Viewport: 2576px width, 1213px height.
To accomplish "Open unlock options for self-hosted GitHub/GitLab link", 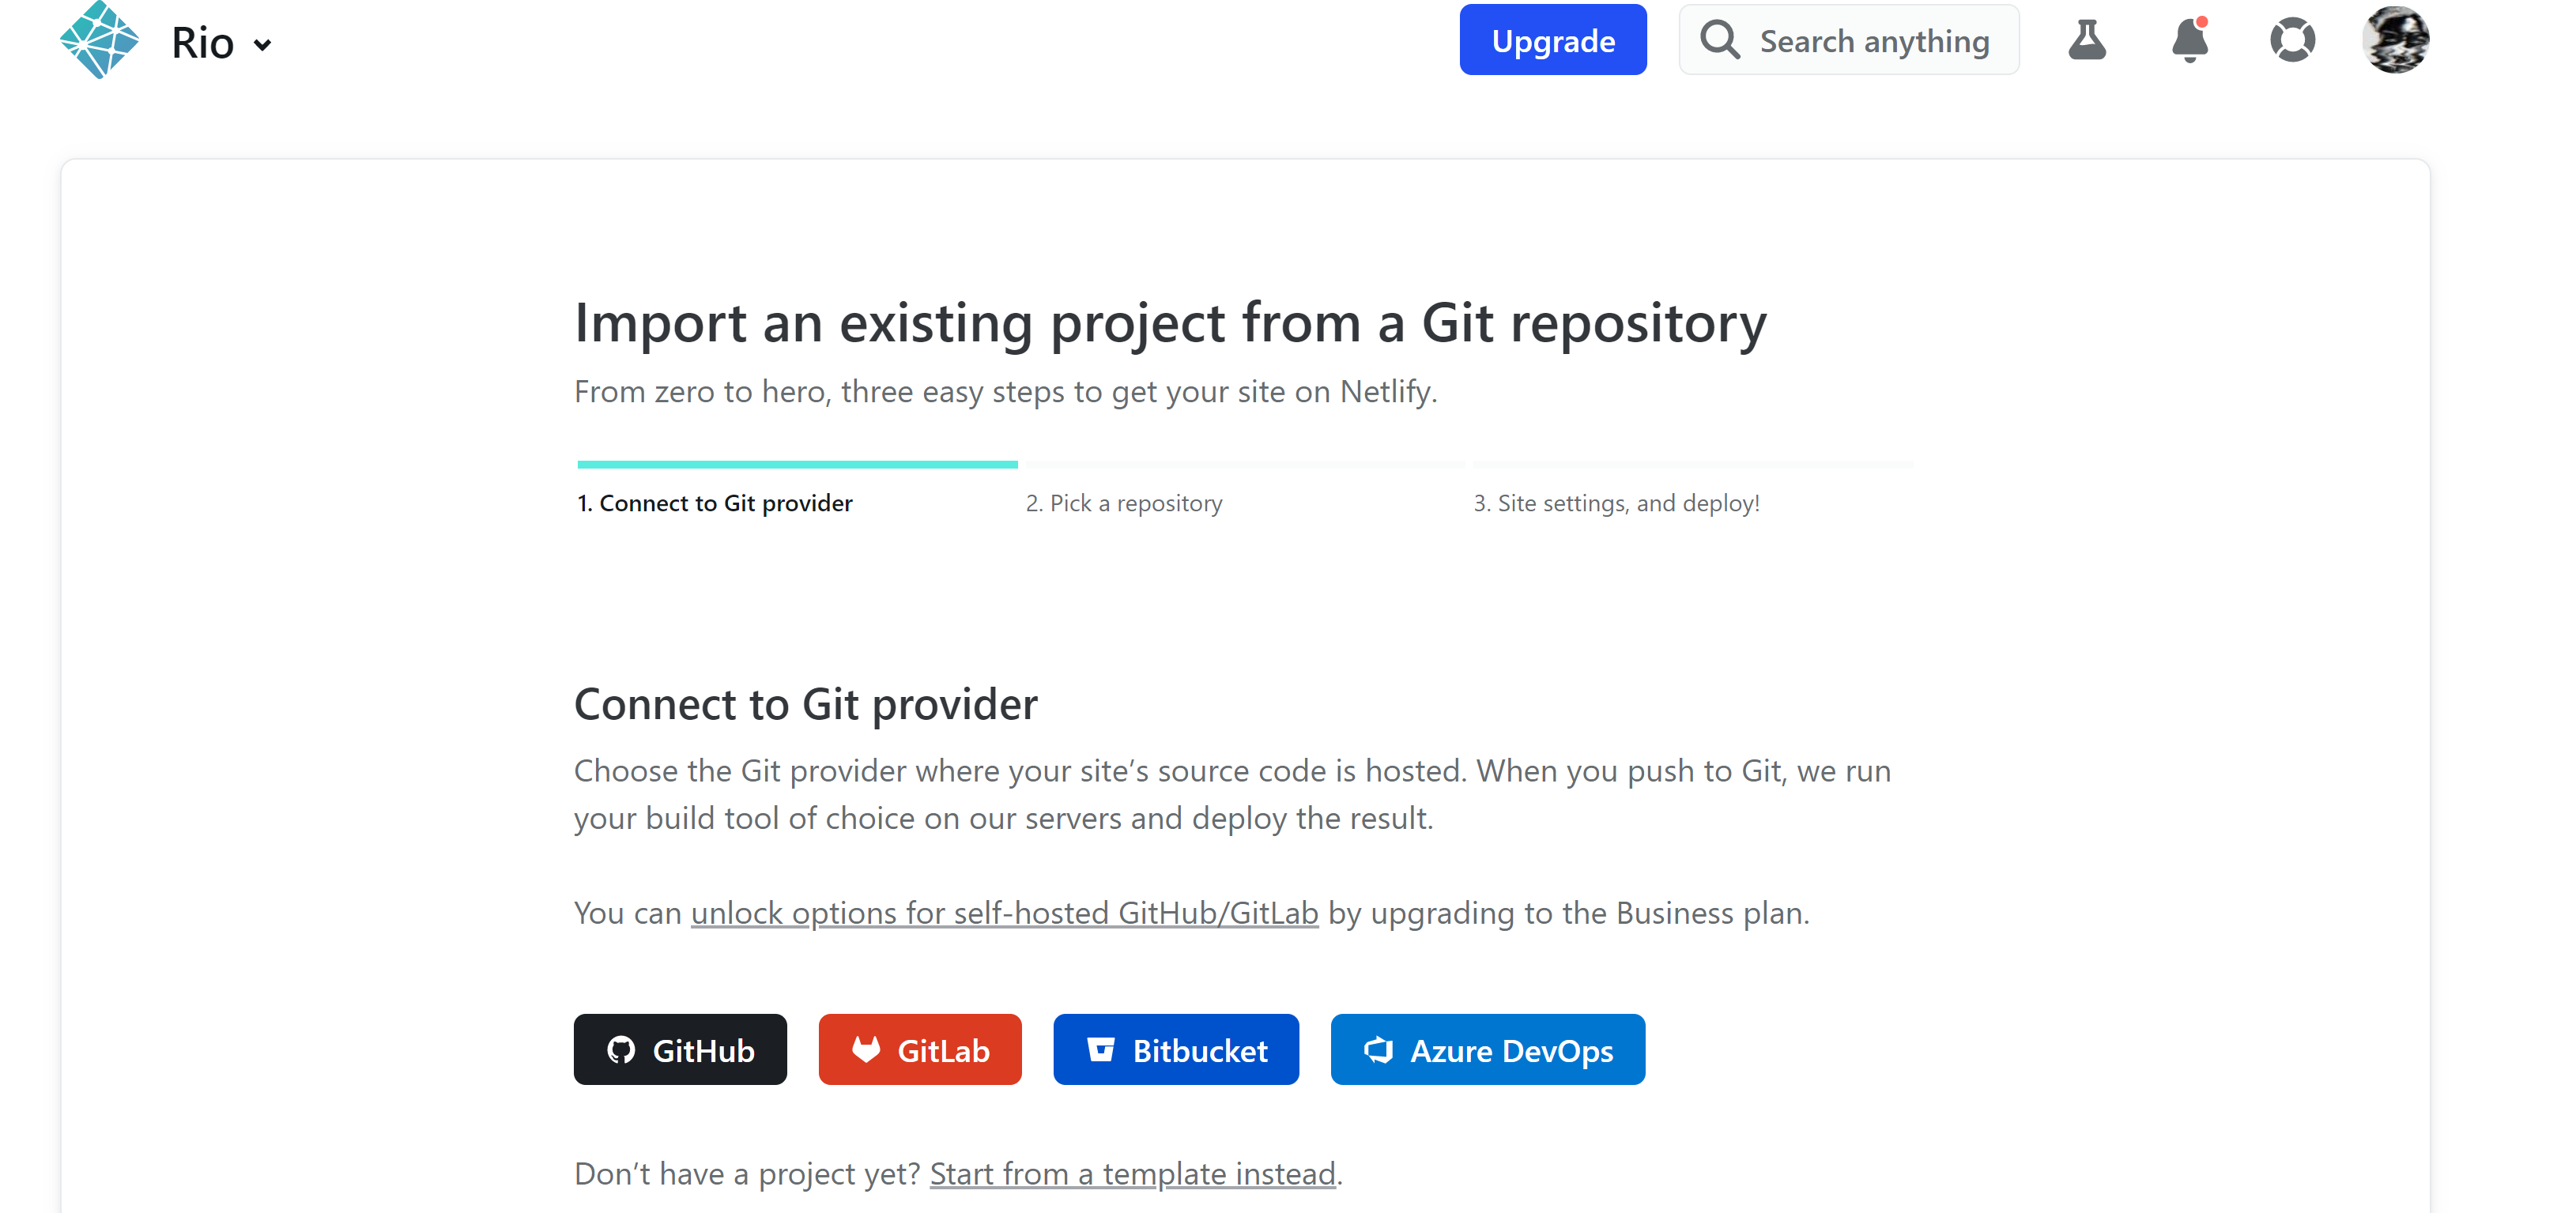I will [1004, 913].
